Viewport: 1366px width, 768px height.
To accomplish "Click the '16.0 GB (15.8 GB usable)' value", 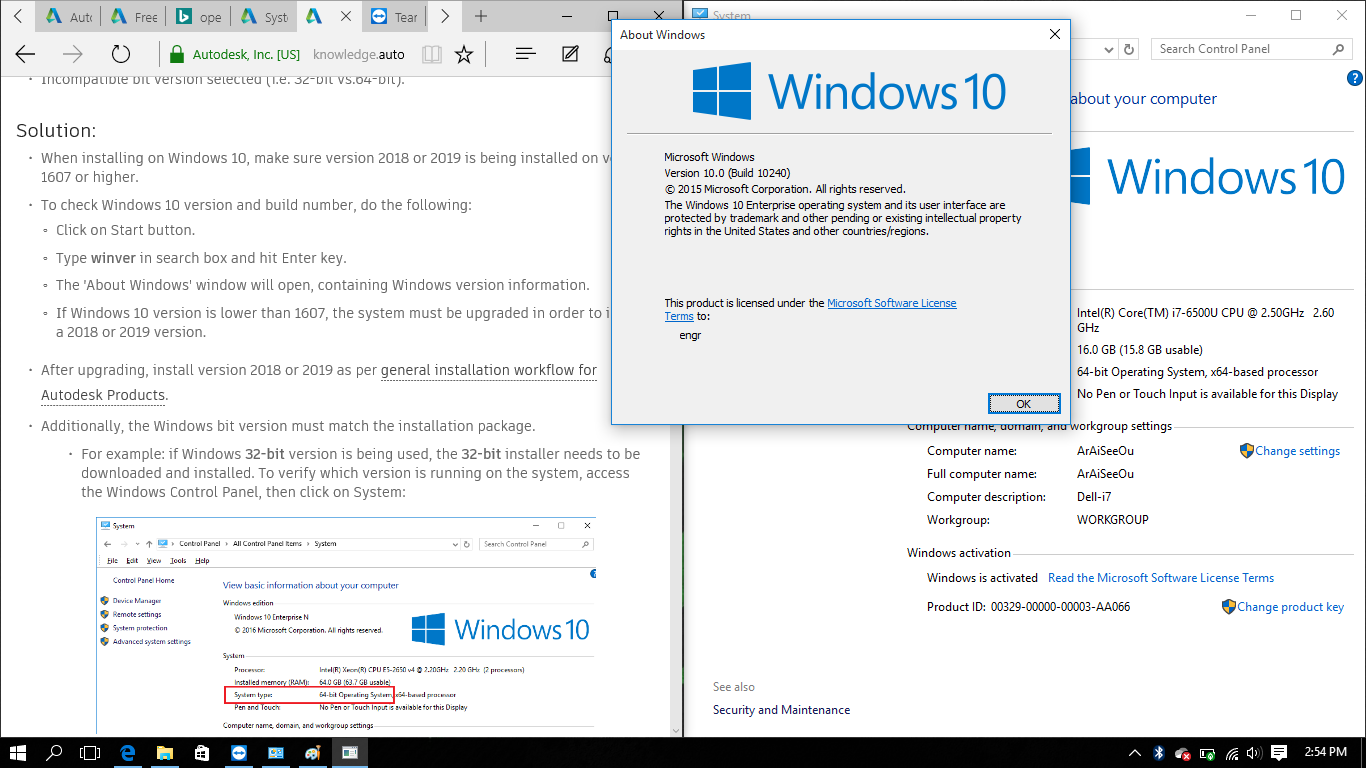I will [x=1140, y=350].
